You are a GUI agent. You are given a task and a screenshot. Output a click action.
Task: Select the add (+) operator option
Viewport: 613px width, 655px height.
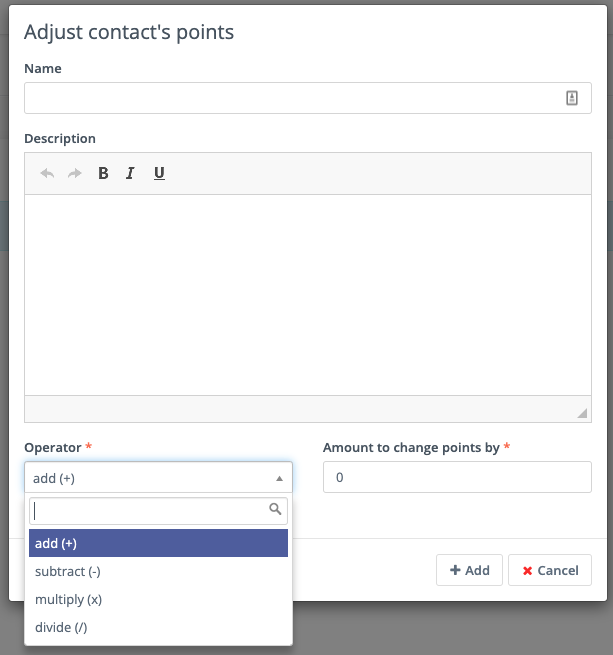[x=158, y=543]
